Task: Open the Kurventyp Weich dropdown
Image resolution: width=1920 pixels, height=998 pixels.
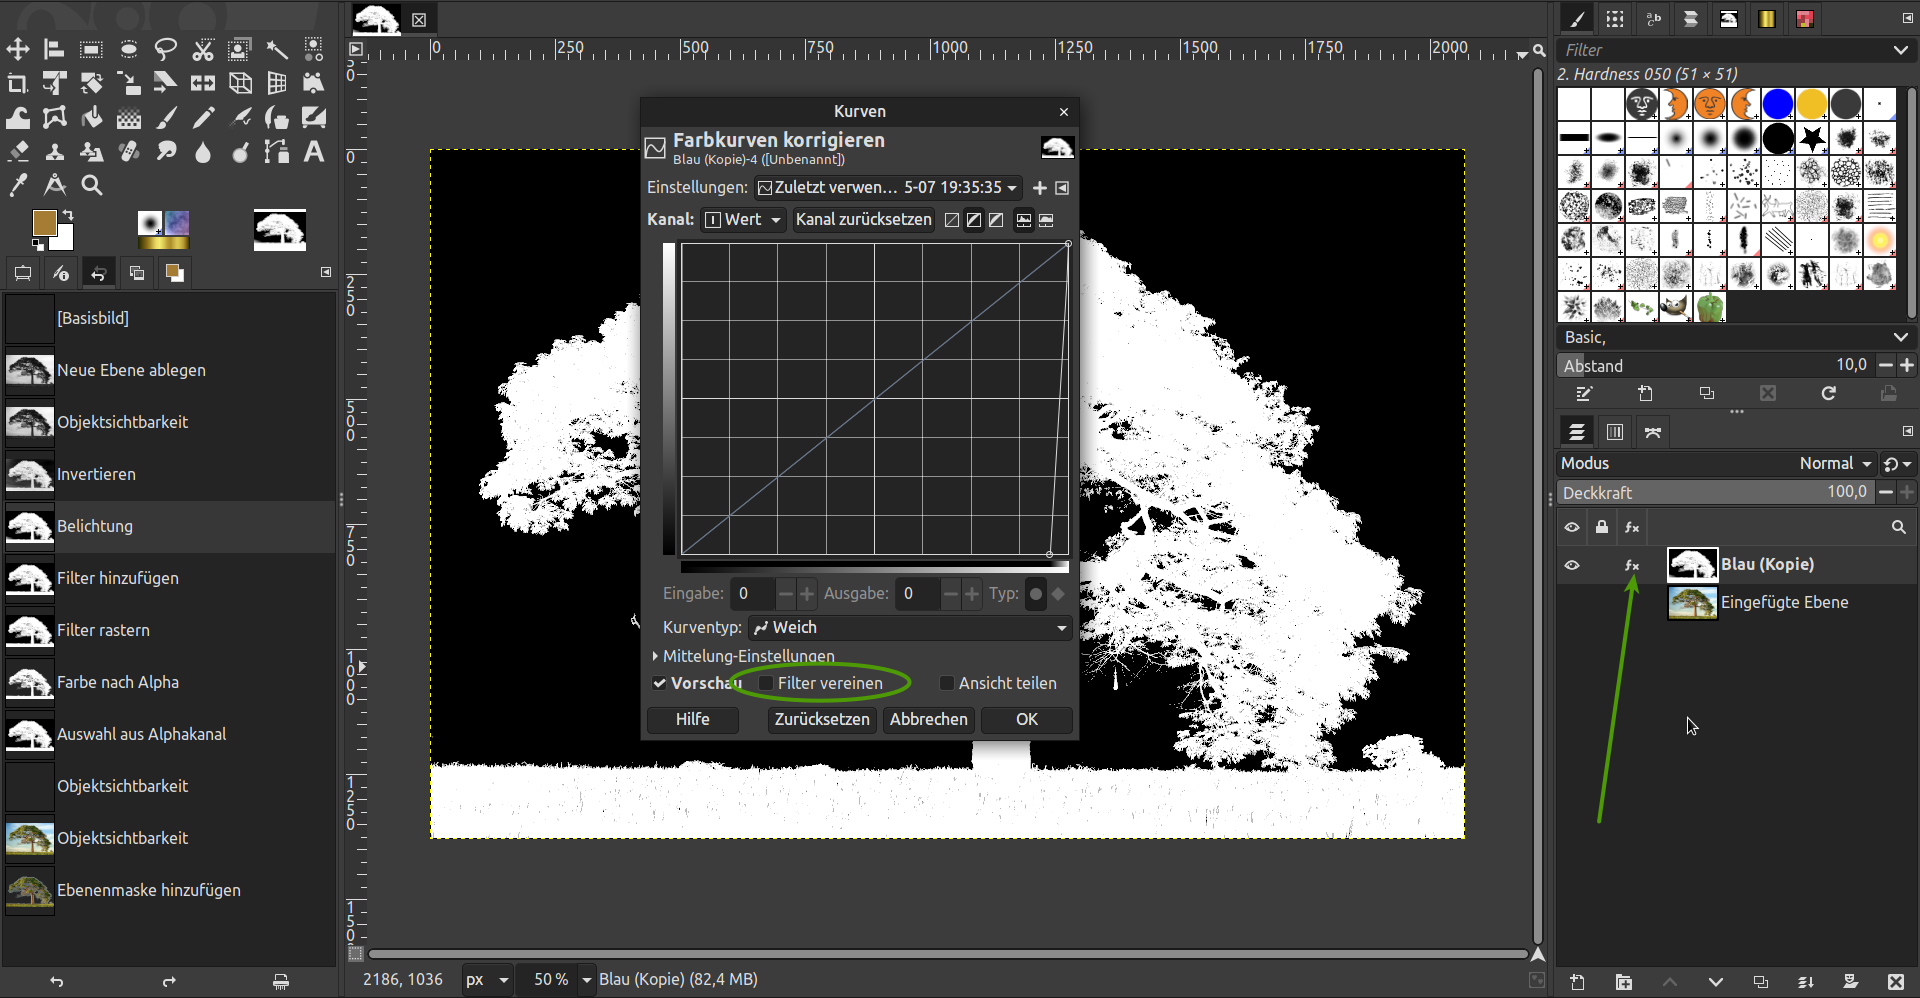Action: tap(910, 627)
